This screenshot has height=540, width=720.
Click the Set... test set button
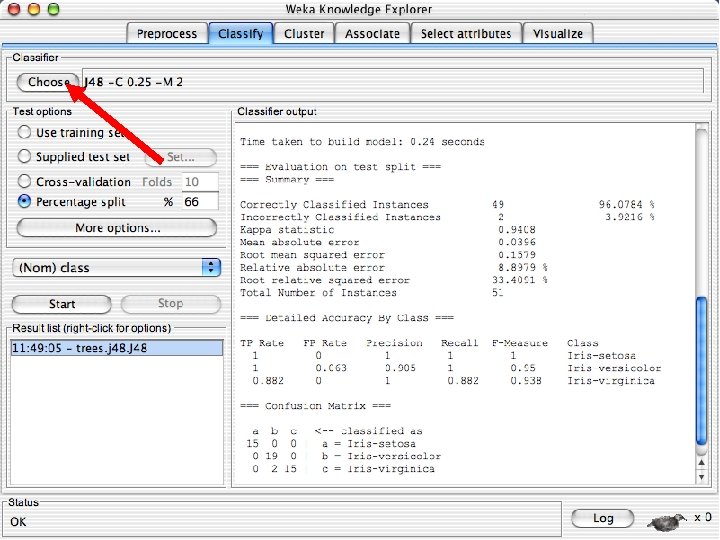pyautogui.click(x=180, y=157)
